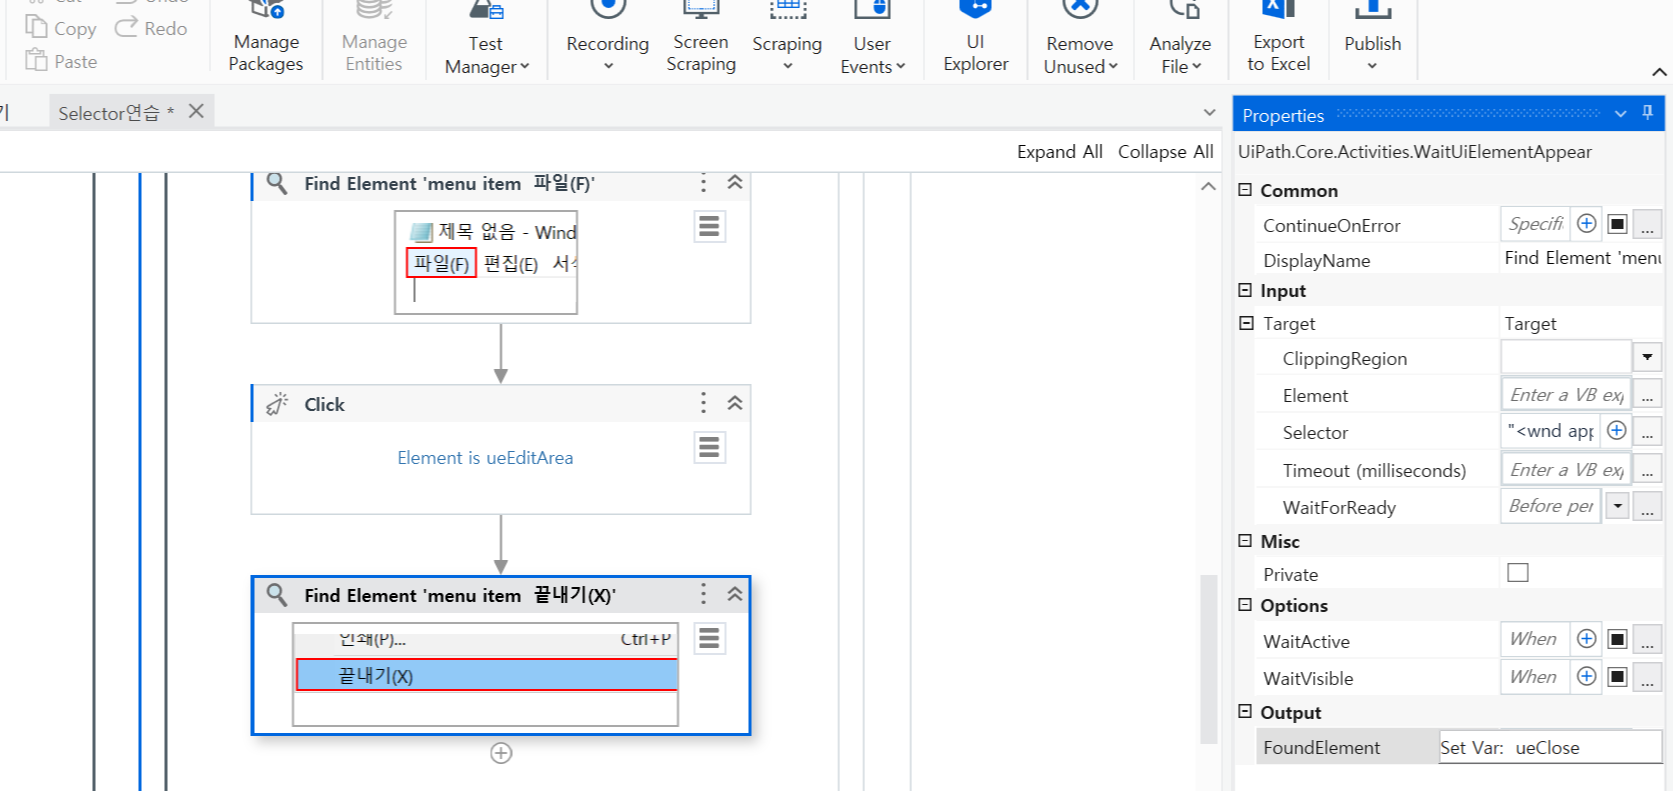Click Expand All
Image resolution: width=1673 pixels, height=791 pixels.
tap(1059, 152)
